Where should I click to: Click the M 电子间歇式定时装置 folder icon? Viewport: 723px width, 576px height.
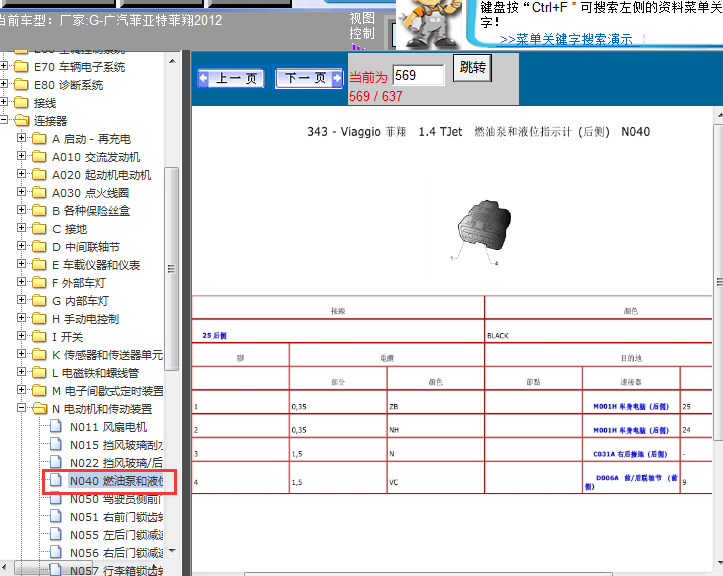pos(39,390)
